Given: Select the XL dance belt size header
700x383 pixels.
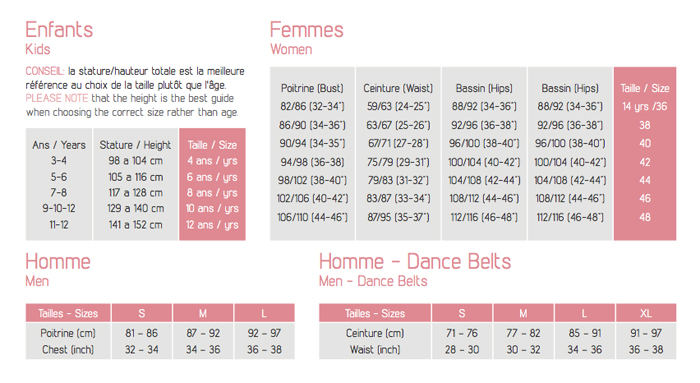Looking at the screenshot, I should [x=646, y=313].
